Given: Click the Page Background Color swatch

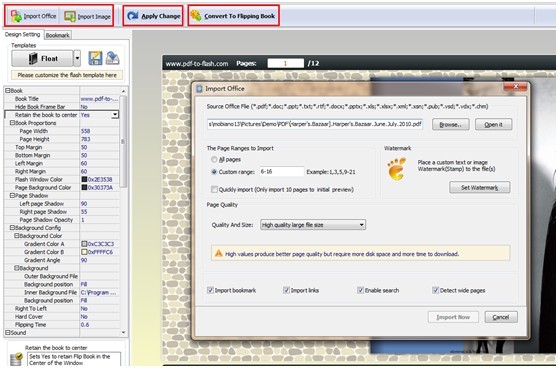Looking at the screenshot, I should pyautogui.click(x=84, y=188).
